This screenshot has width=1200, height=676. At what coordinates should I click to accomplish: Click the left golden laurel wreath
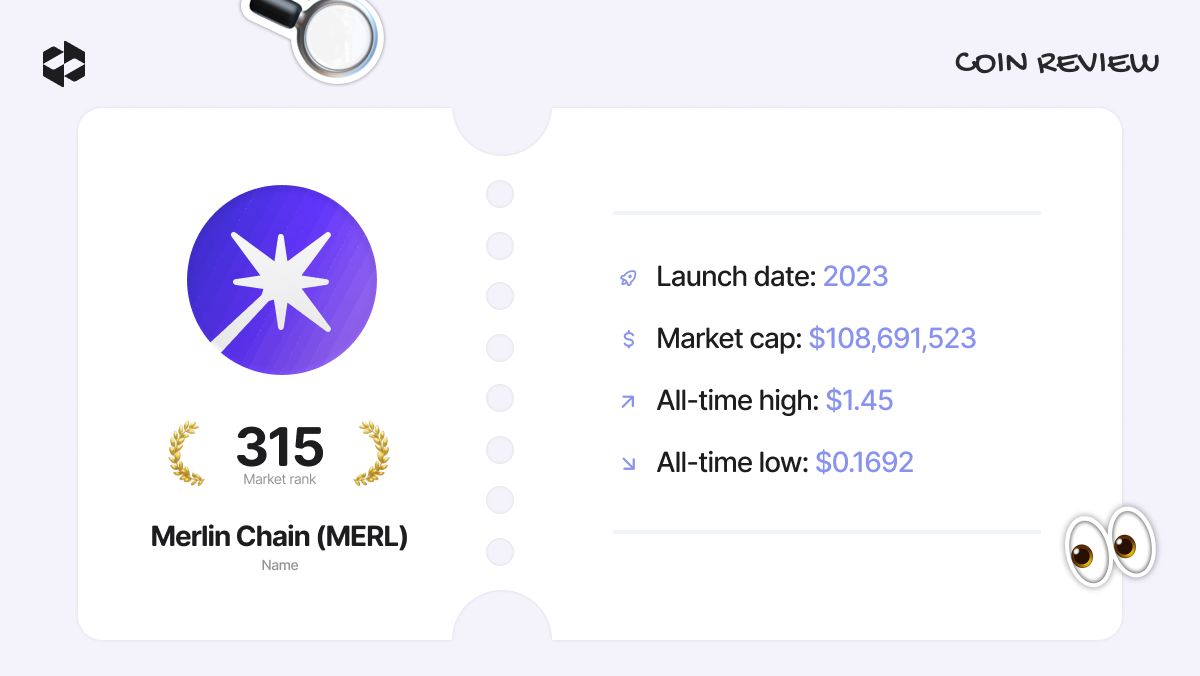point(187,454)
